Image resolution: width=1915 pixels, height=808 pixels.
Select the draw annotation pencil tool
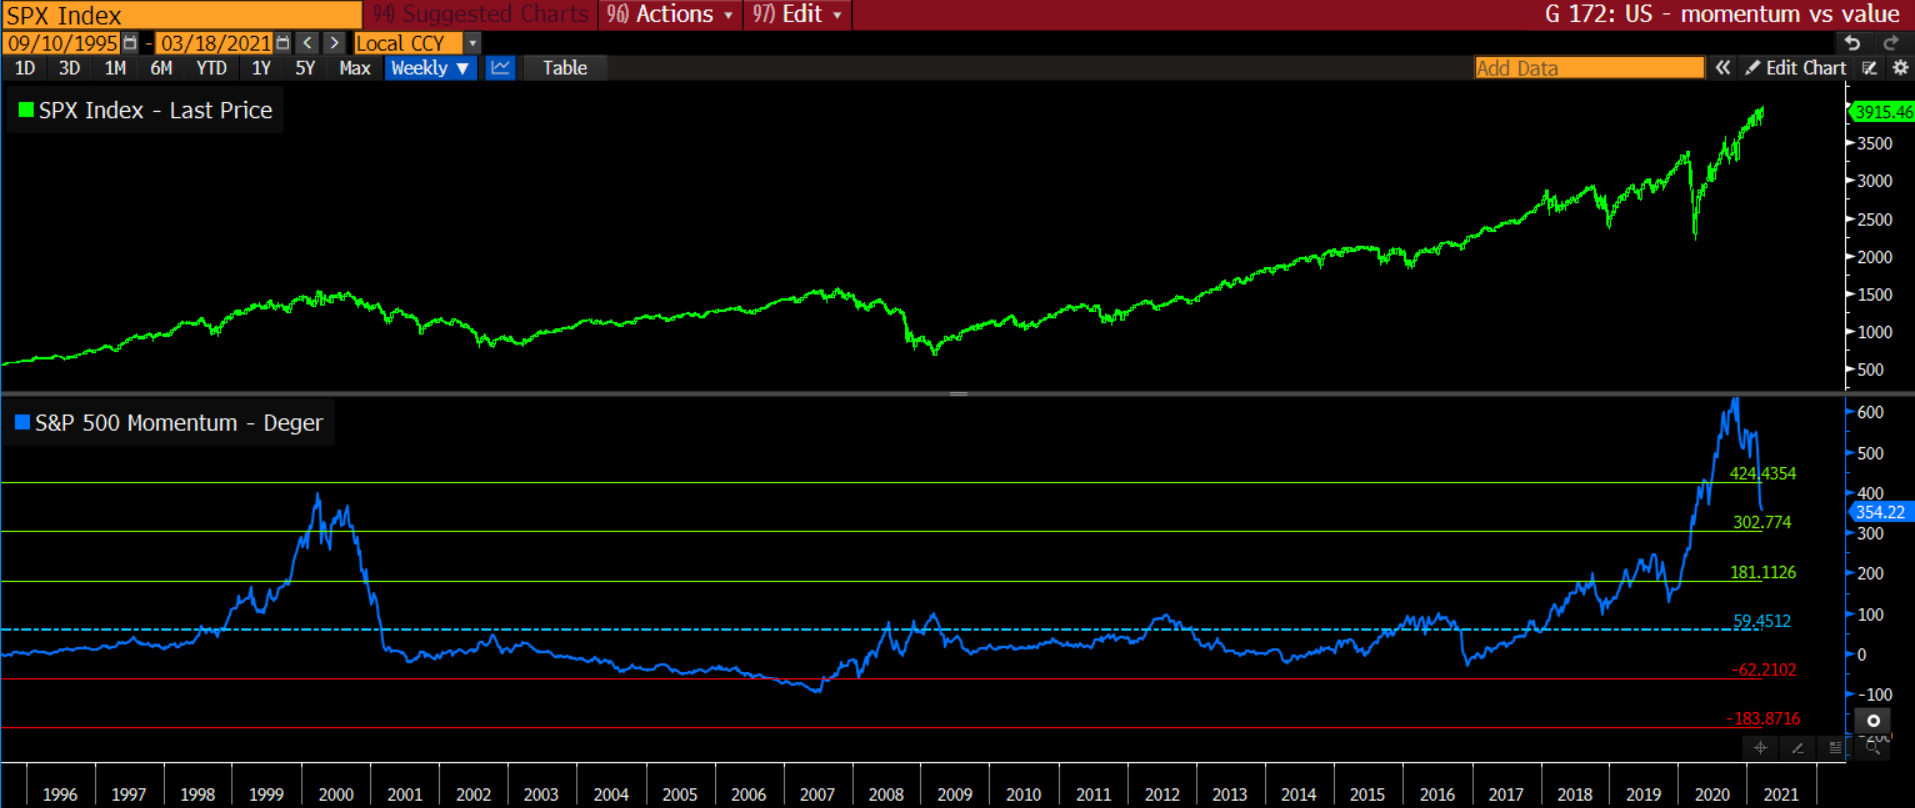point(1797,747)
